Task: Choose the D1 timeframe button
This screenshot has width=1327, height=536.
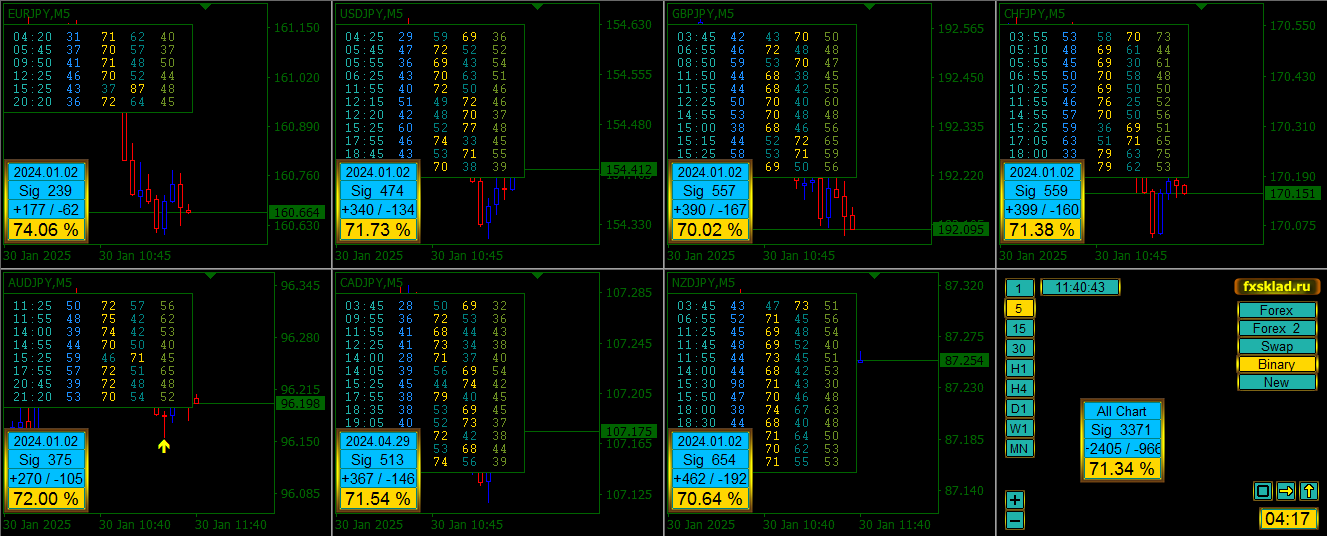Action: pyautogui.click(x=1019, y=408)
